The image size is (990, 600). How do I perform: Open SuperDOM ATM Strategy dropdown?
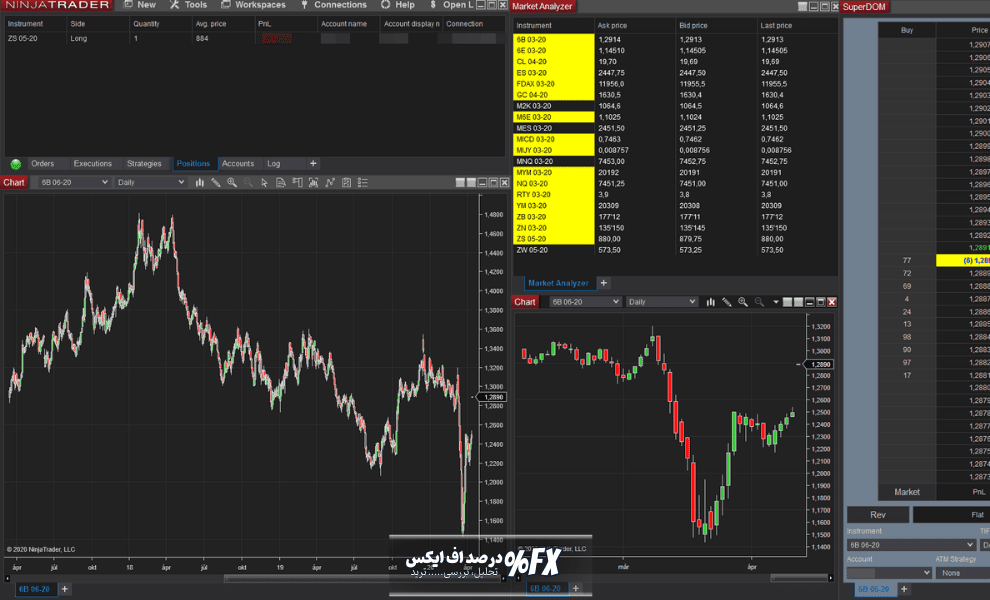coord(963,573)
